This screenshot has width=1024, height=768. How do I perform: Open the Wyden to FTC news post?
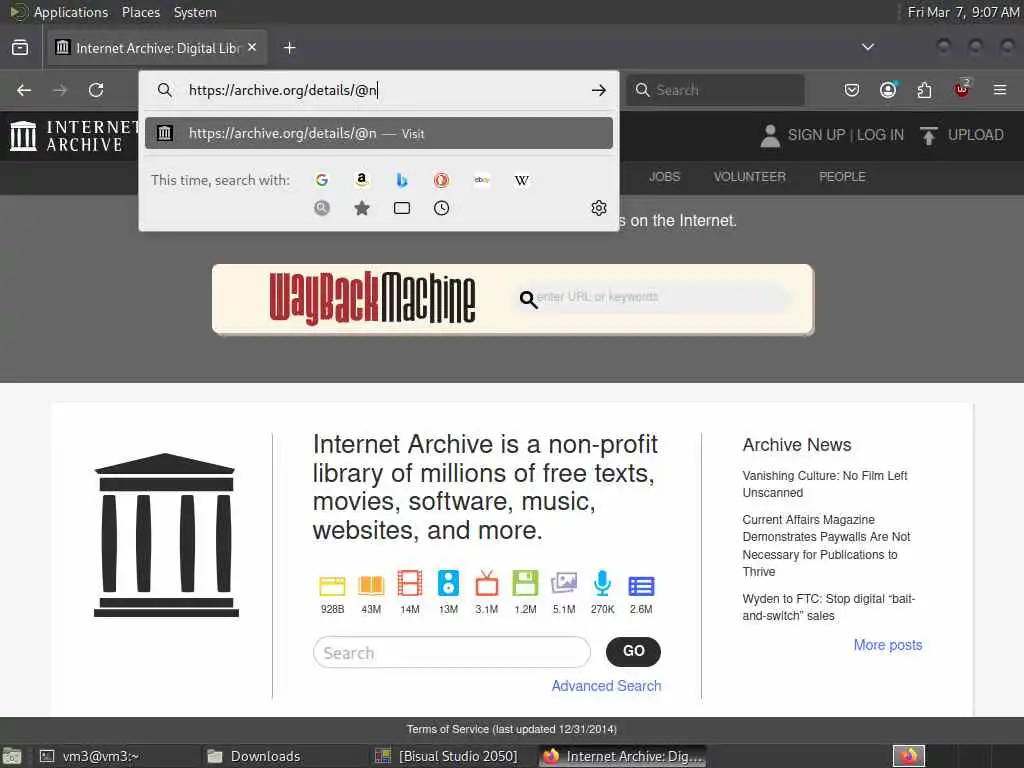(x=828, y=607)
